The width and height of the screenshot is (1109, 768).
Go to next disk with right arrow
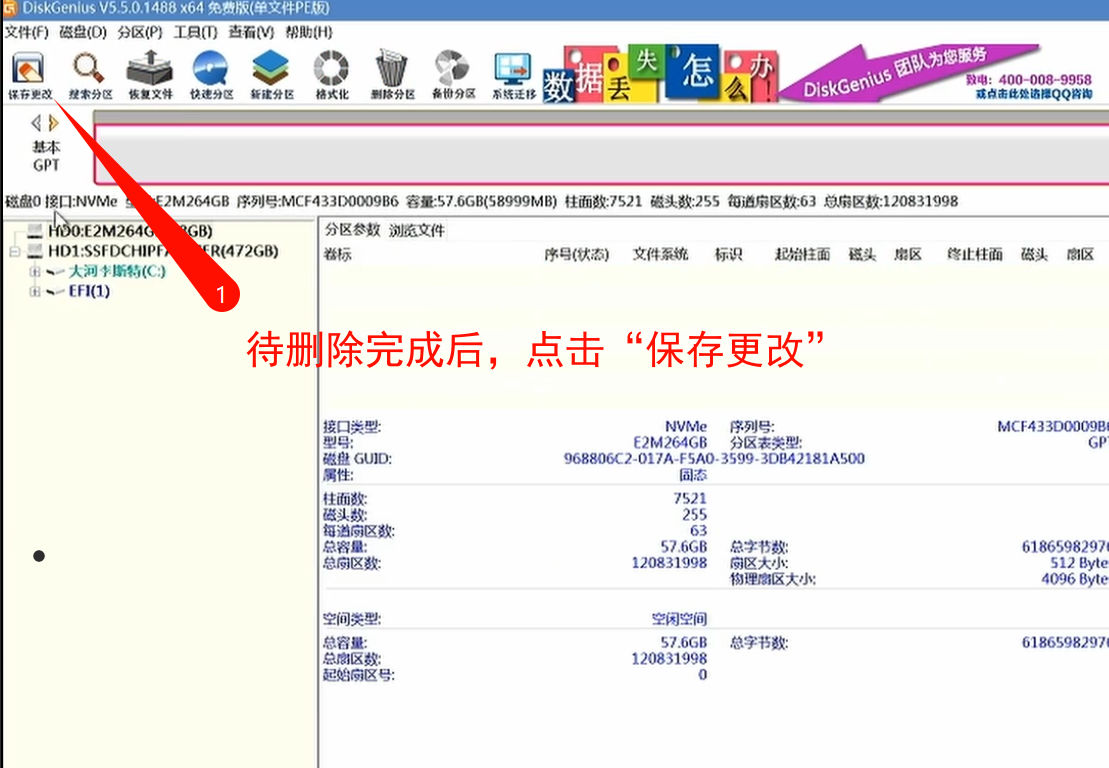click(x=54, y=123)
